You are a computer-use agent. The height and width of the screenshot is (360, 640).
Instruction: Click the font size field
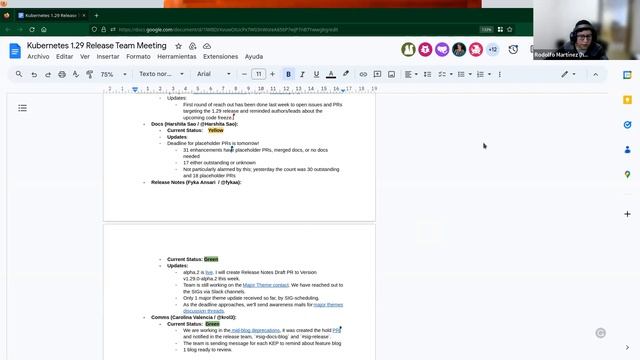click(x=258, y=74)
